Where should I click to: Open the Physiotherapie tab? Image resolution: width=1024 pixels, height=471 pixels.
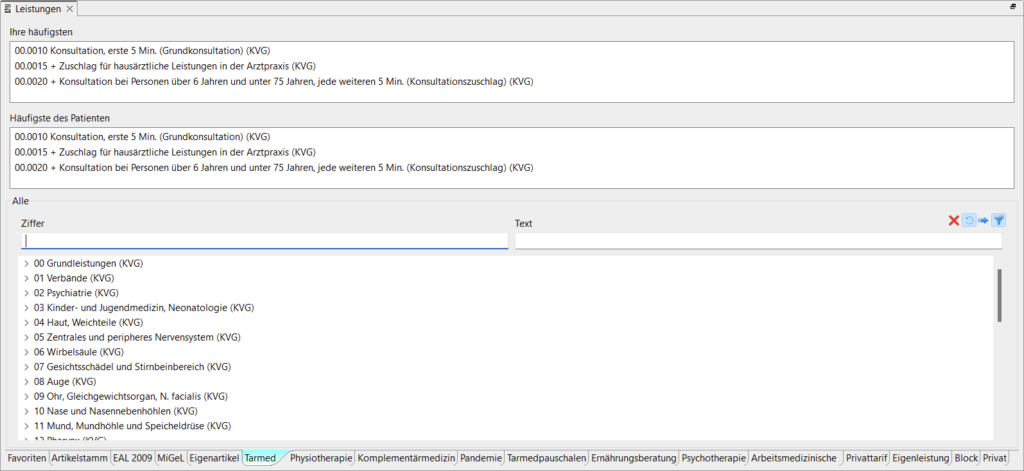[x=321, y=458]
